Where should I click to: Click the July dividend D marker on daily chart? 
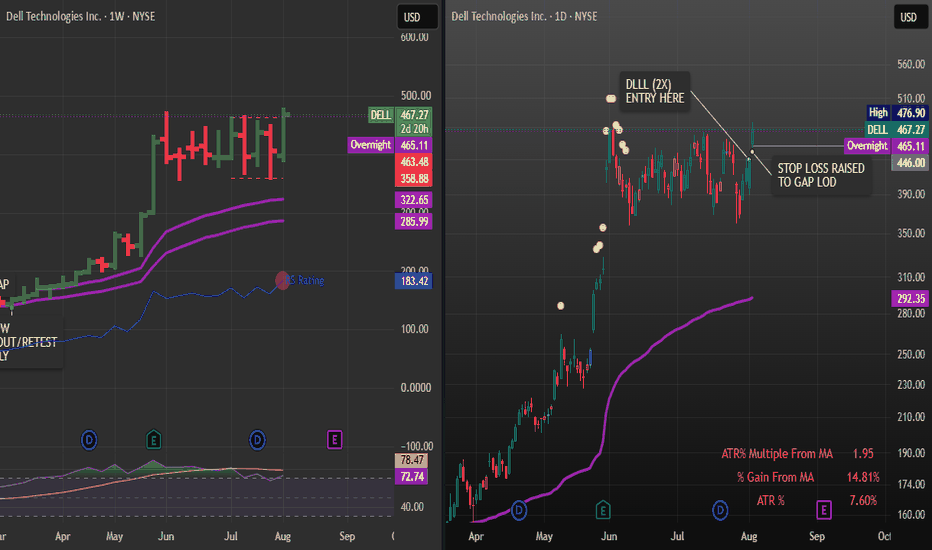click(x=720, y=510)
